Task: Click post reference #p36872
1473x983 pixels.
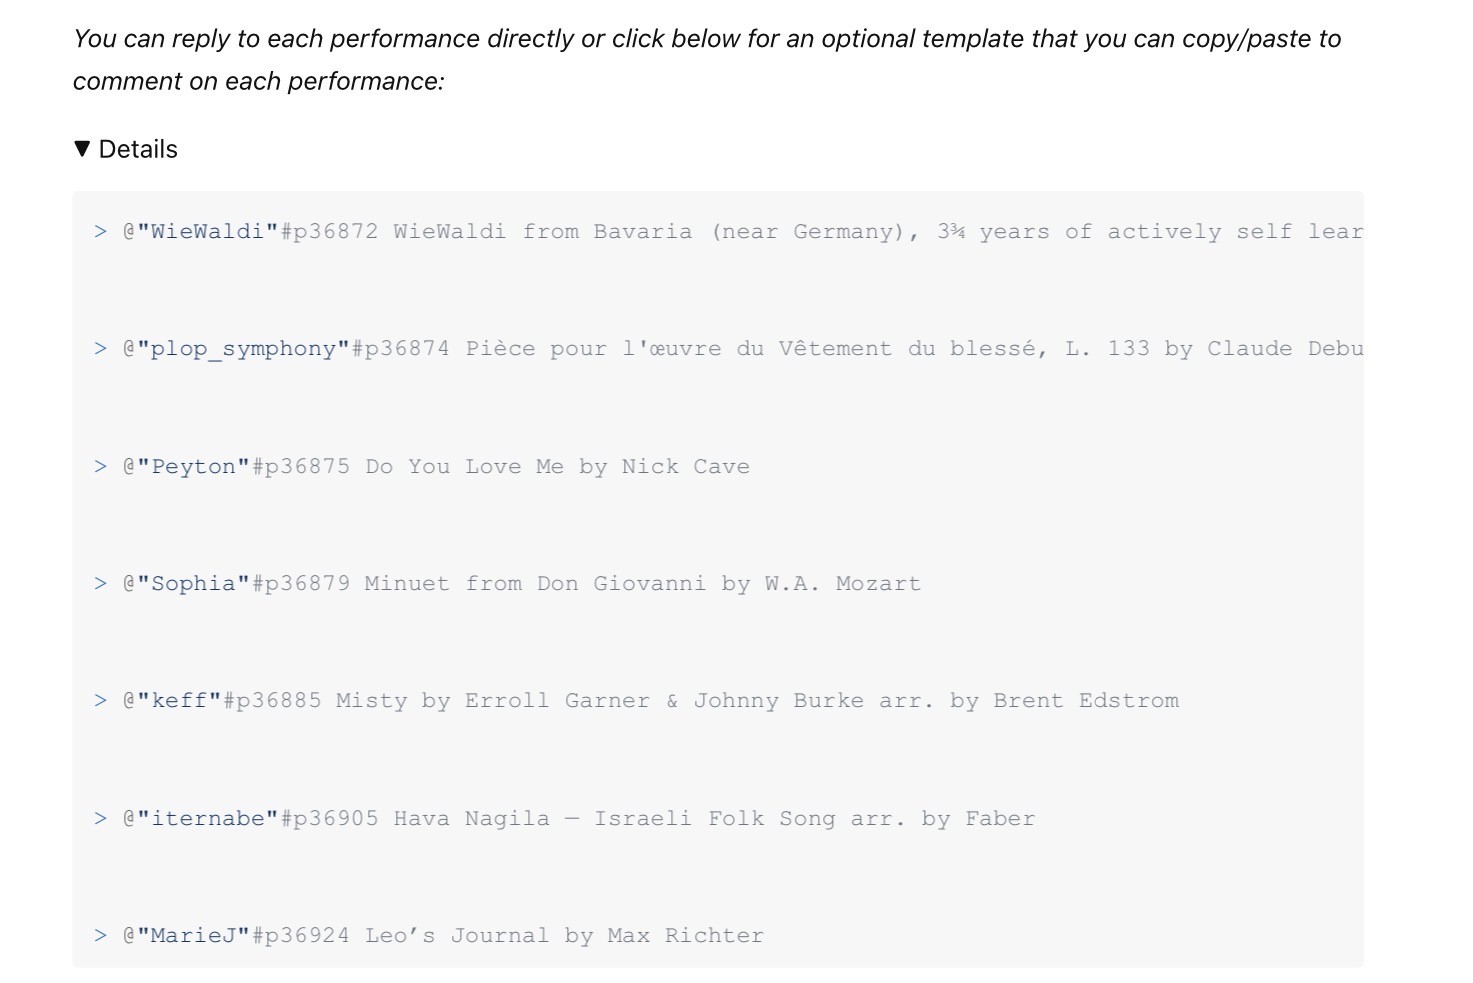Action: (330, 232)
